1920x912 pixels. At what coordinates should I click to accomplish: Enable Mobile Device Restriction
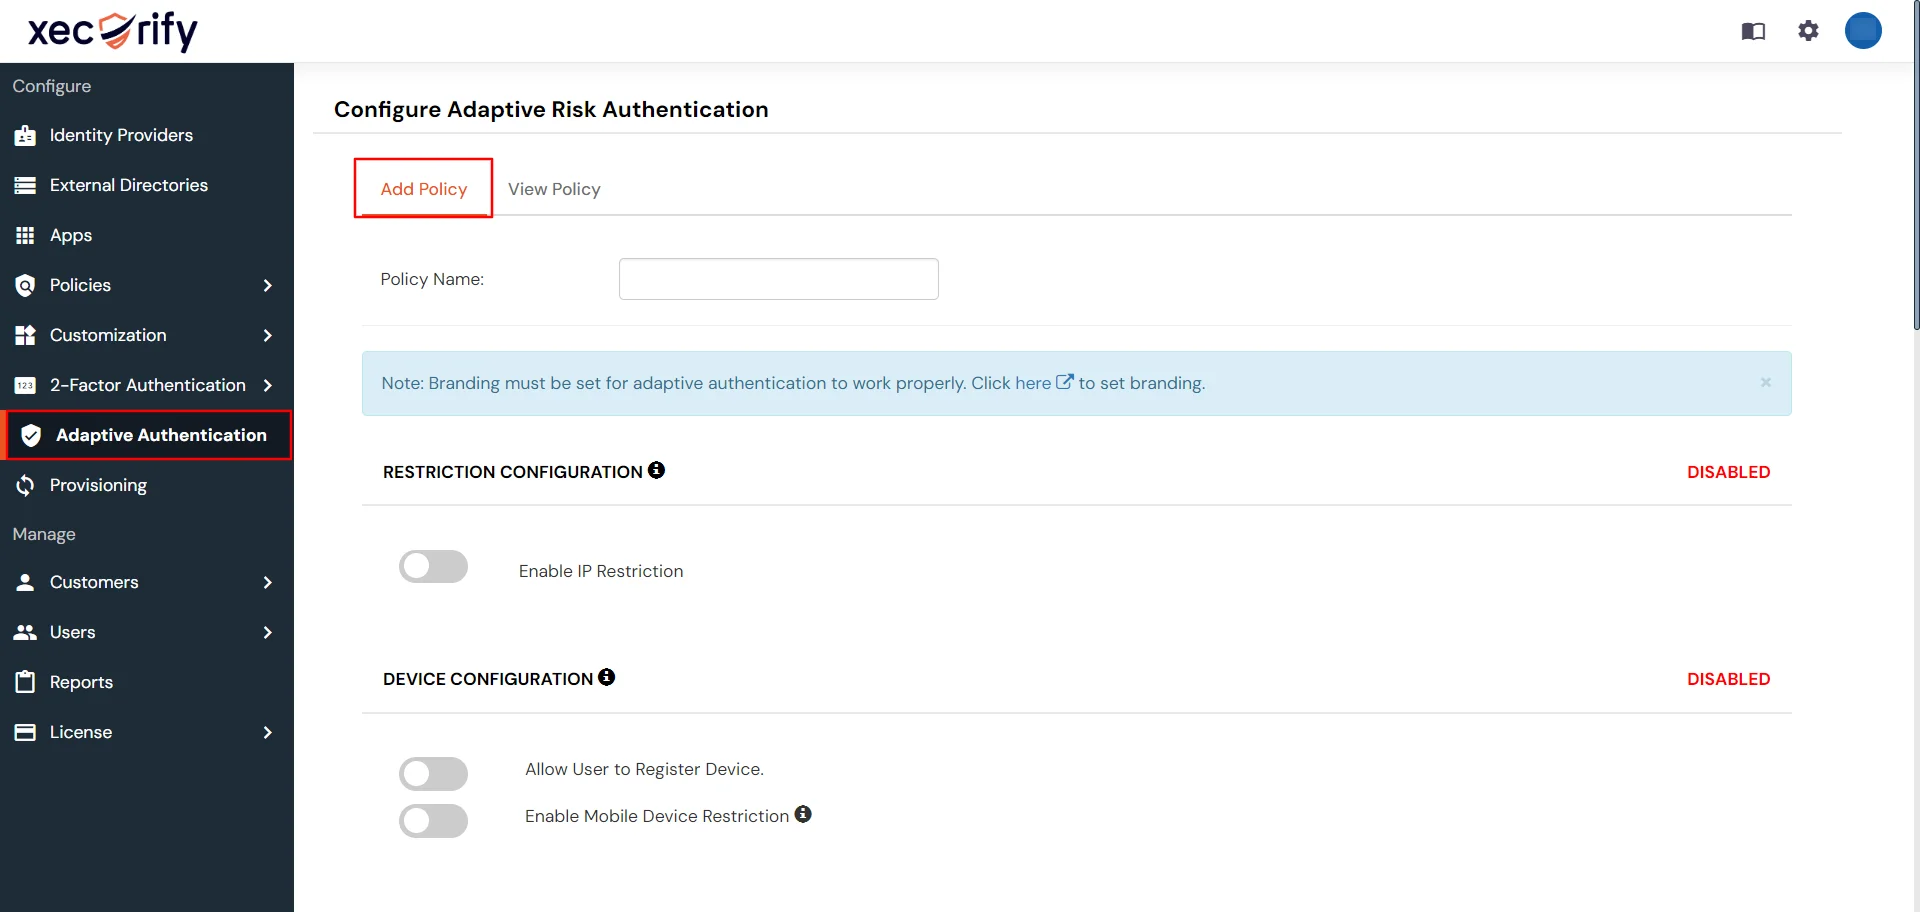click(433, 821)
